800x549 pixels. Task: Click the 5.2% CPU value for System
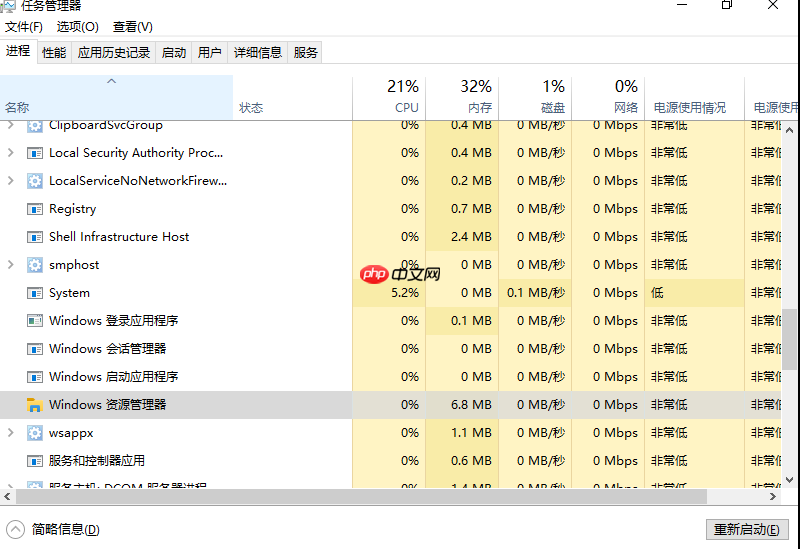(x=405, y=293)
